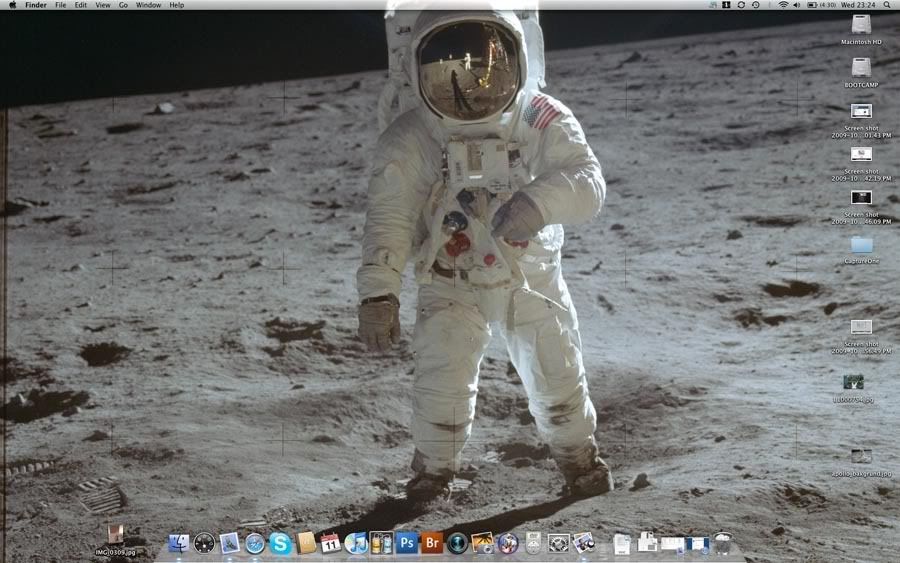Open System Preferences gear in Dock
Image resolution: width=900 pixels, height=563 pixels.
[558, 543]
